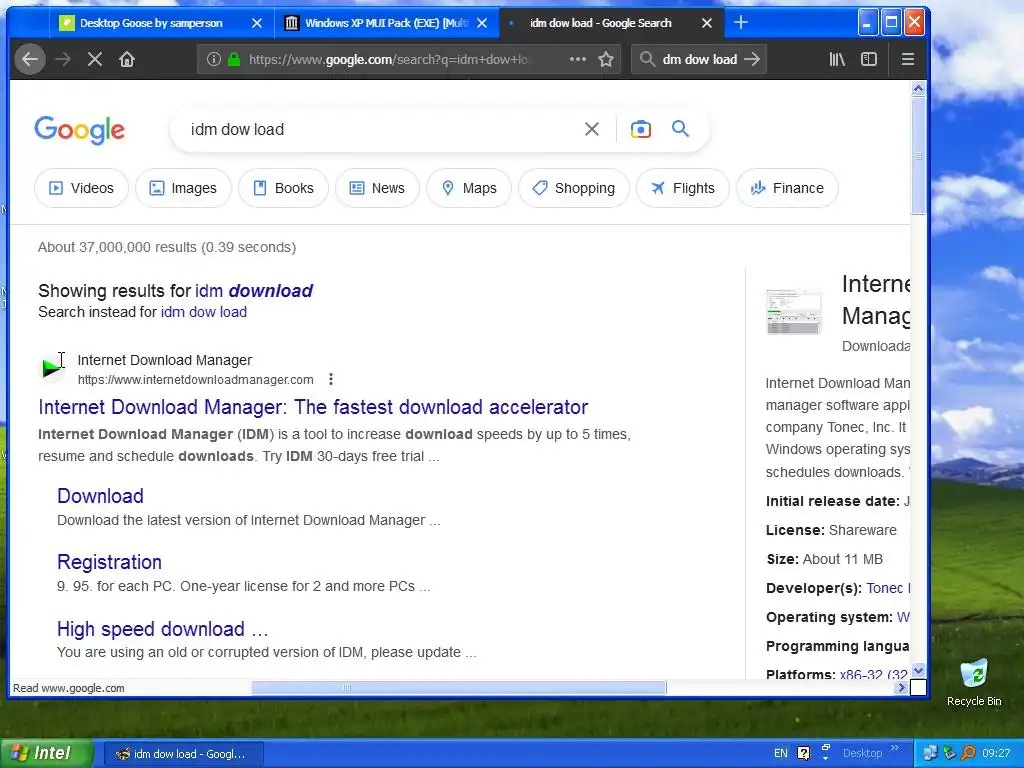Image resolution: width=1024 pixels, height=768 pixels.
Task: Toggle the sidebar view icon
Action: pyautogui.click(x=869, y=59)
